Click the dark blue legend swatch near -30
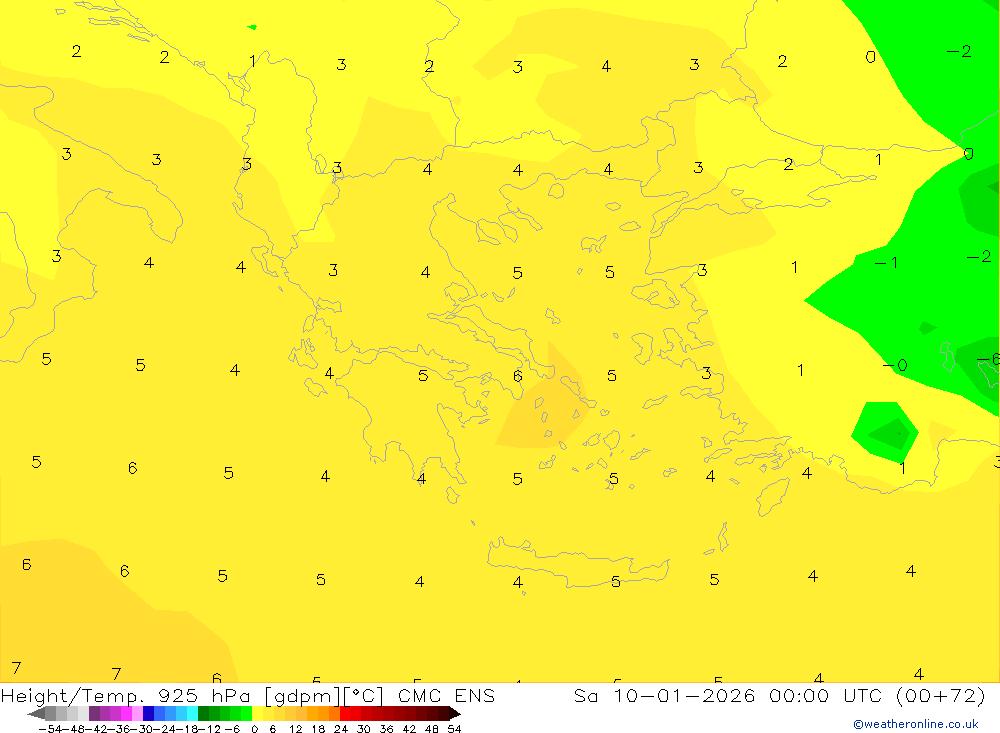This screenshot has width=1000, height=733. click(x=149, y=713)
